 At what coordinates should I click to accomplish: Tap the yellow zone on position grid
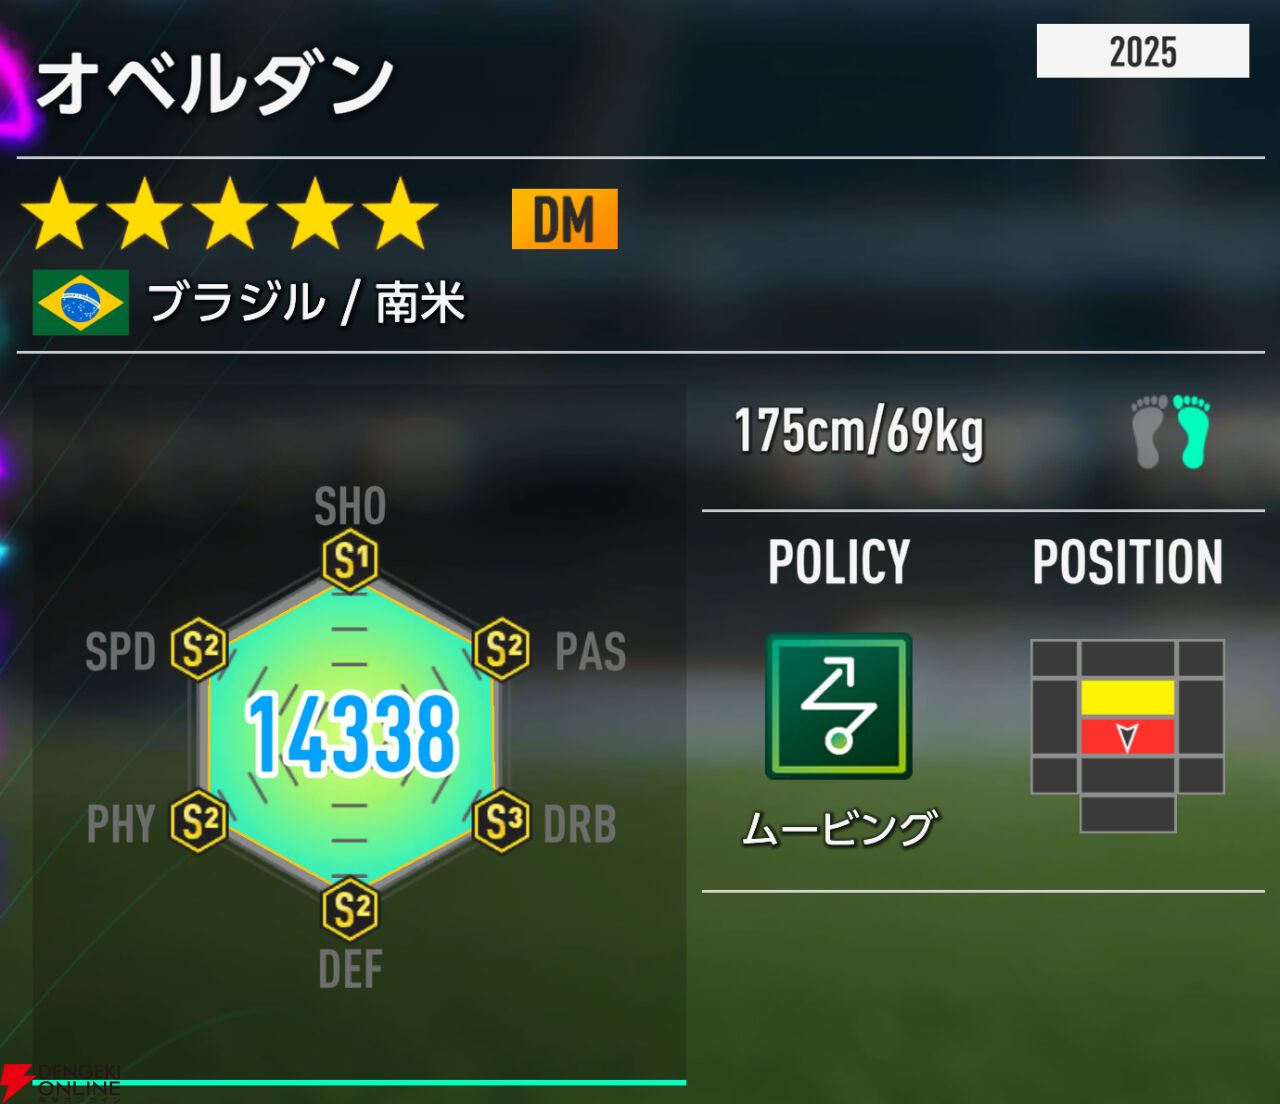[1127, 698]
